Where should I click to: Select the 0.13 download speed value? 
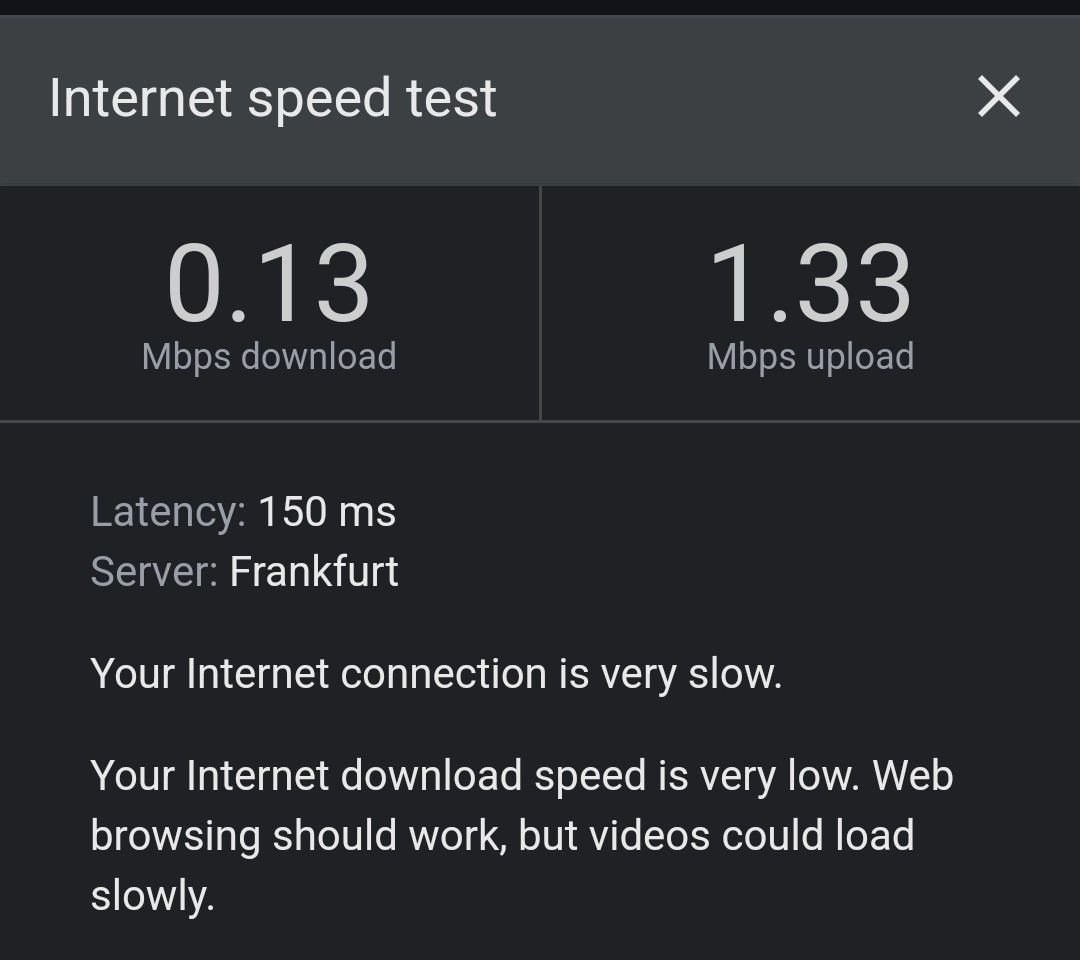click(268, 285)
